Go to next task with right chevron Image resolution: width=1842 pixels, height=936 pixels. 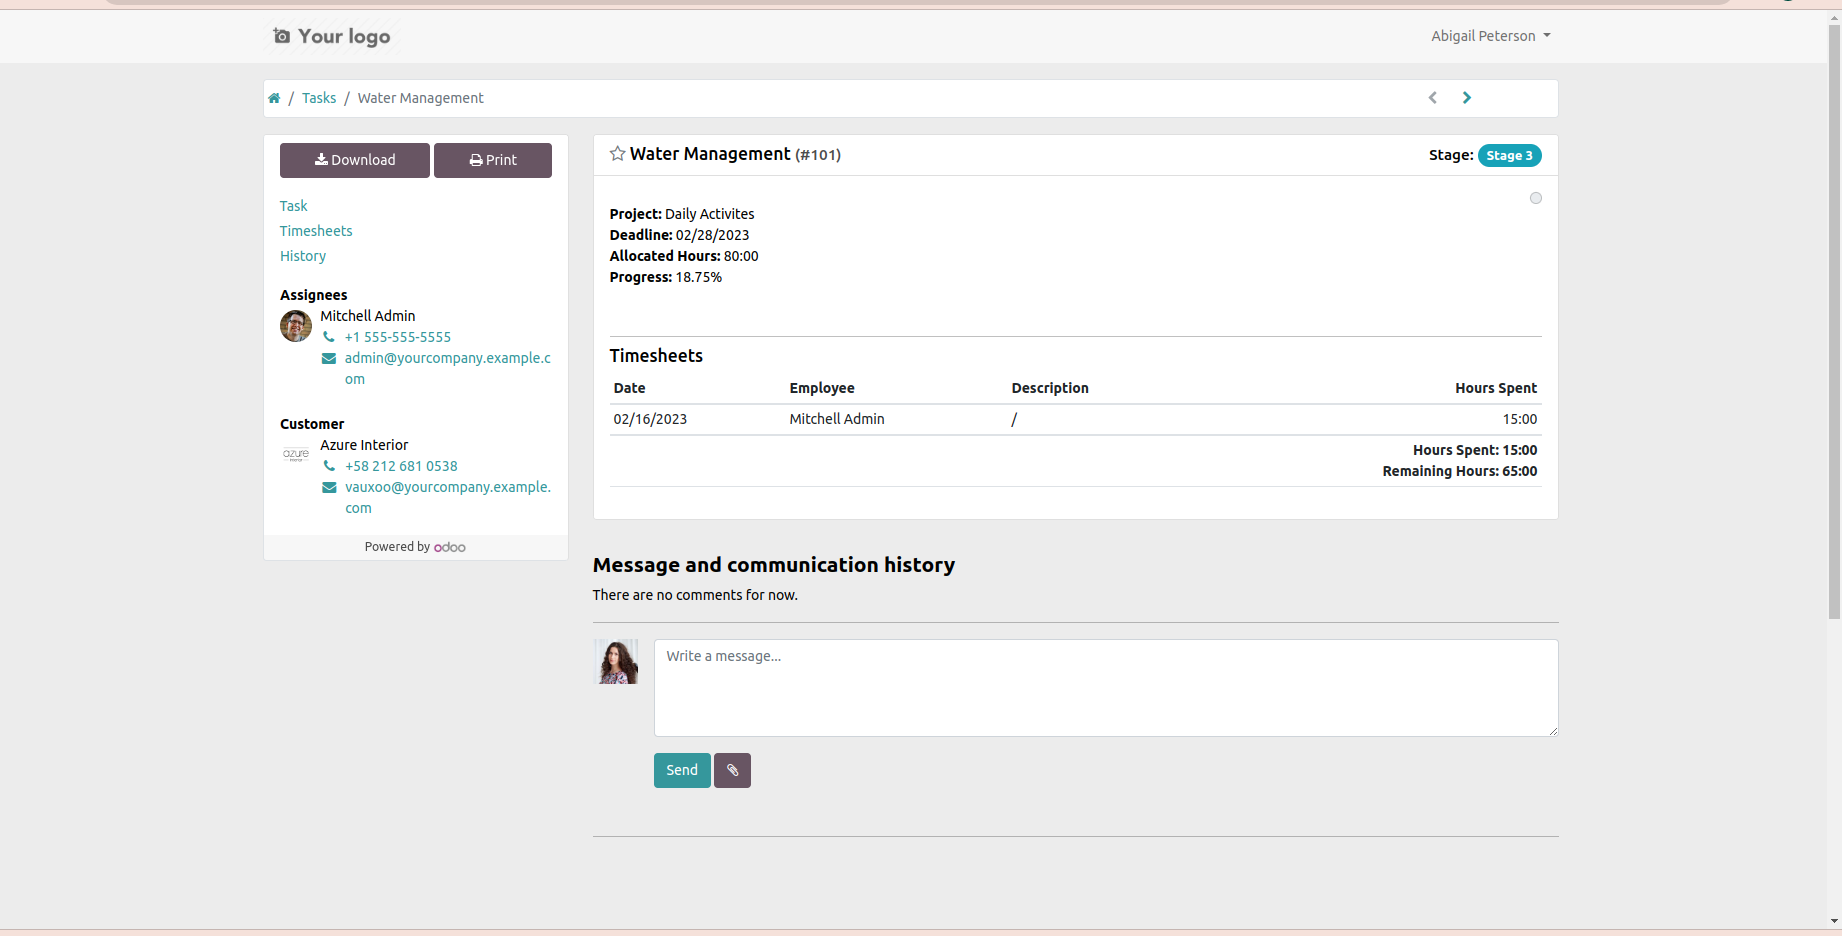(1467, 97)
